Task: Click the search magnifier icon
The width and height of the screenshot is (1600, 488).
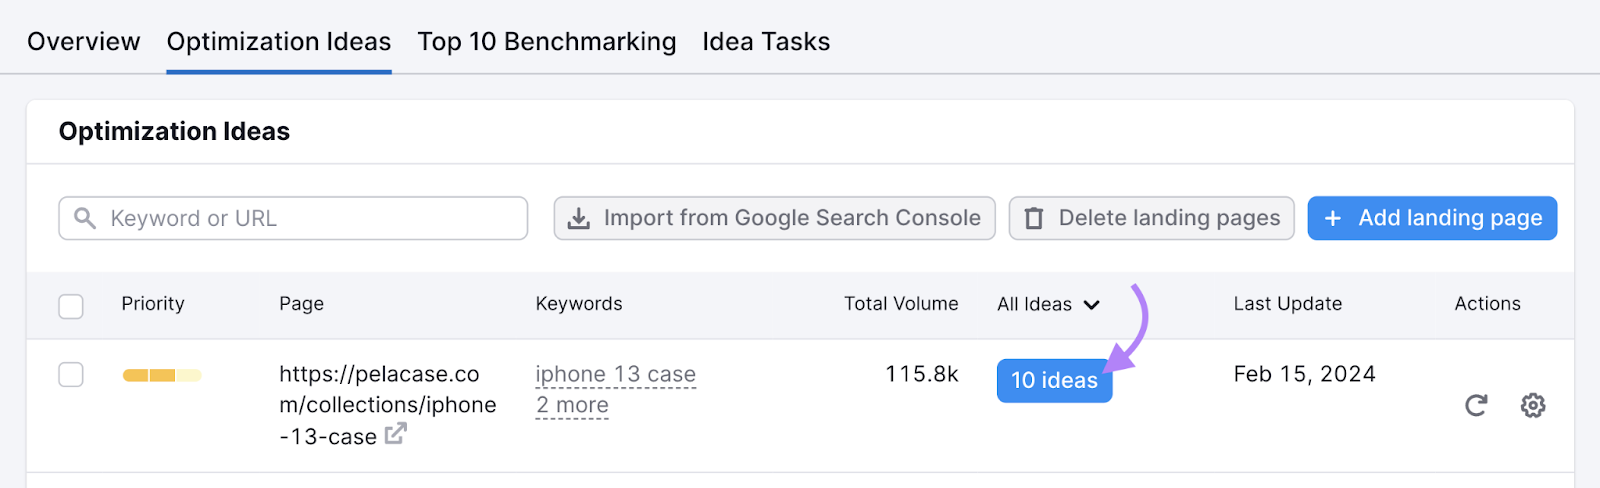Action: (85, 218)
